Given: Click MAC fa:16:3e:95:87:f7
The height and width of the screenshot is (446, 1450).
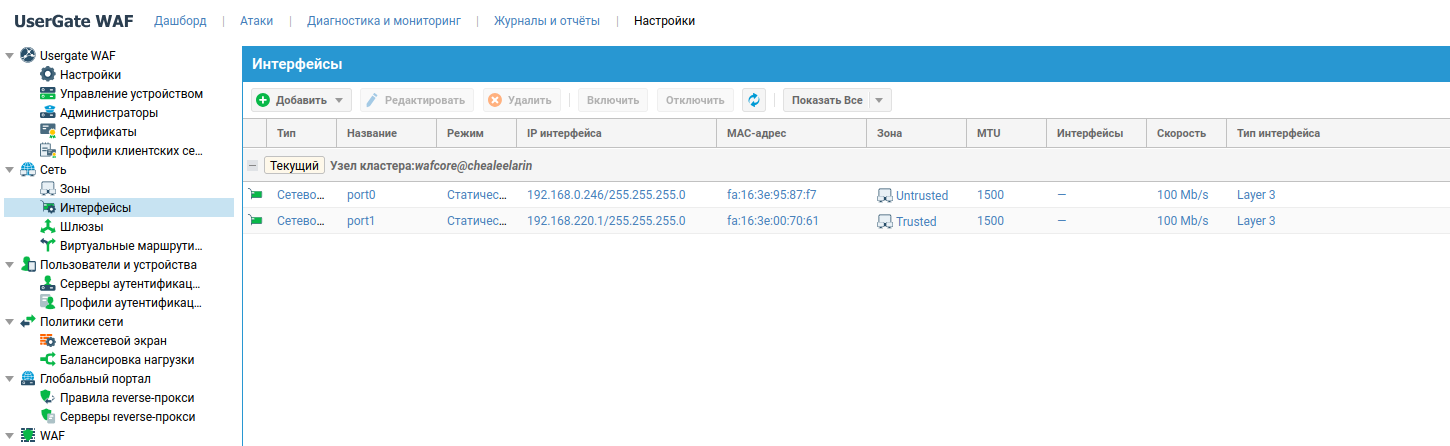Looking at the screenshot, I should click(772, 195).
